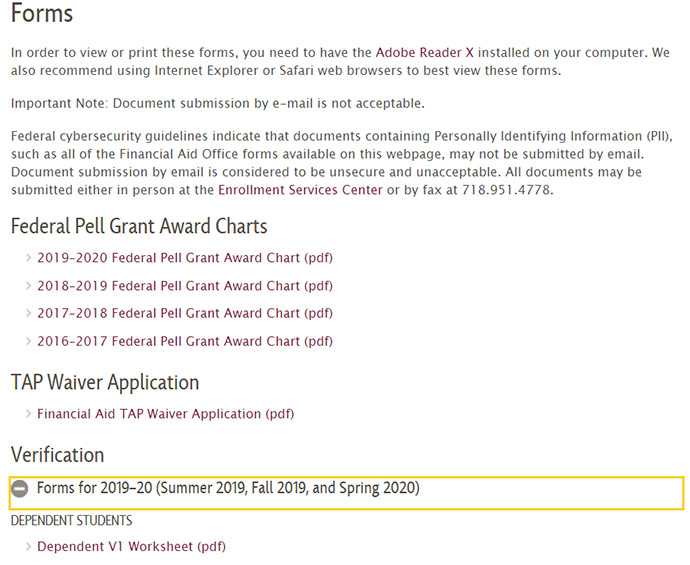Image resolution: width=690 pixels, height=565 pixels.
Task: Open 2019-2020 Federal Pell Grant Award Chart
Action: pos(185,257)
